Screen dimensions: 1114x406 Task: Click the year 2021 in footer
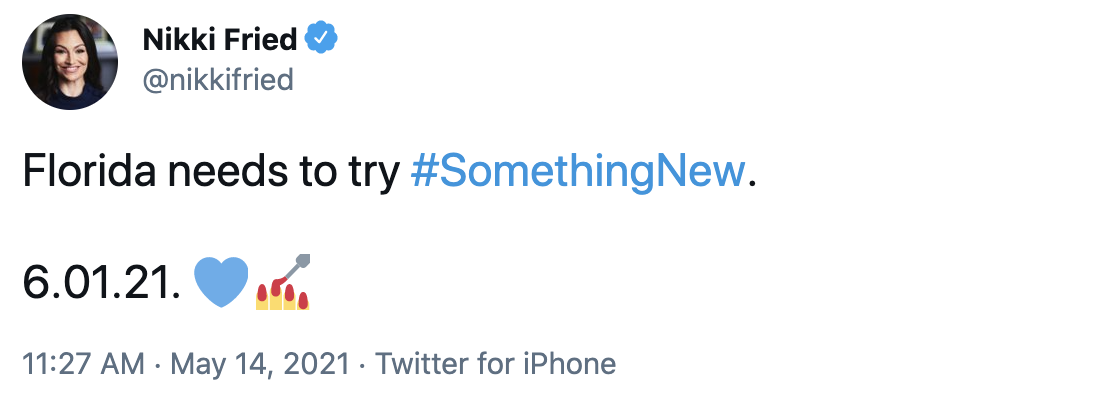(x=318, y=363)
